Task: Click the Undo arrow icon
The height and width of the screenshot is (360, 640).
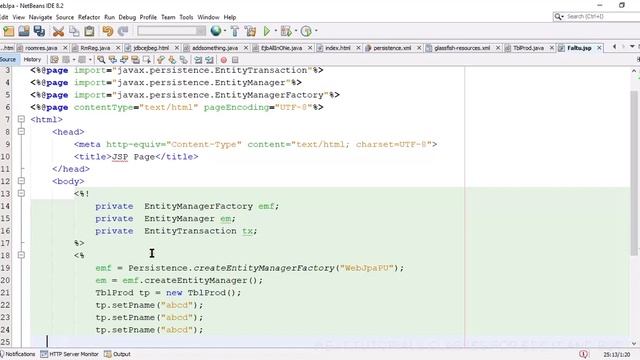Action: point(107,31)
